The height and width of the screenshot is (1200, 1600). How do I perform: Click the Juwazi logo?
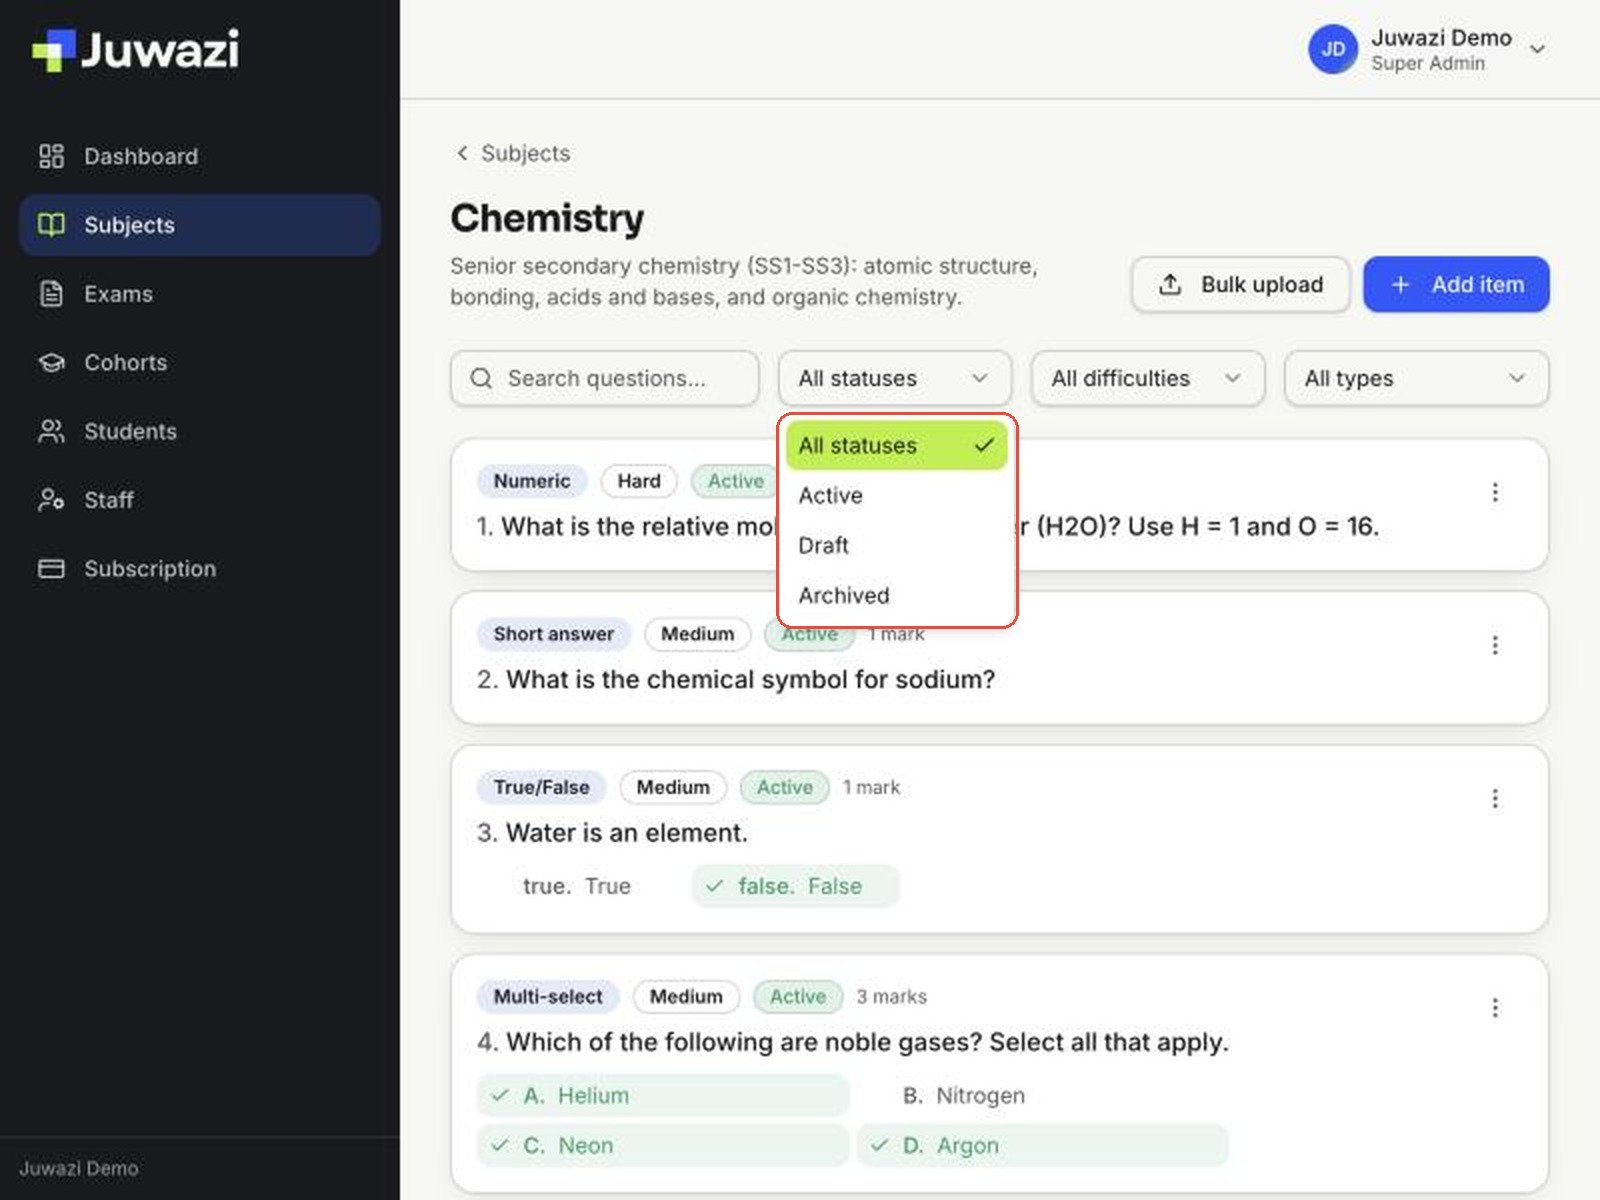[136, 49]
